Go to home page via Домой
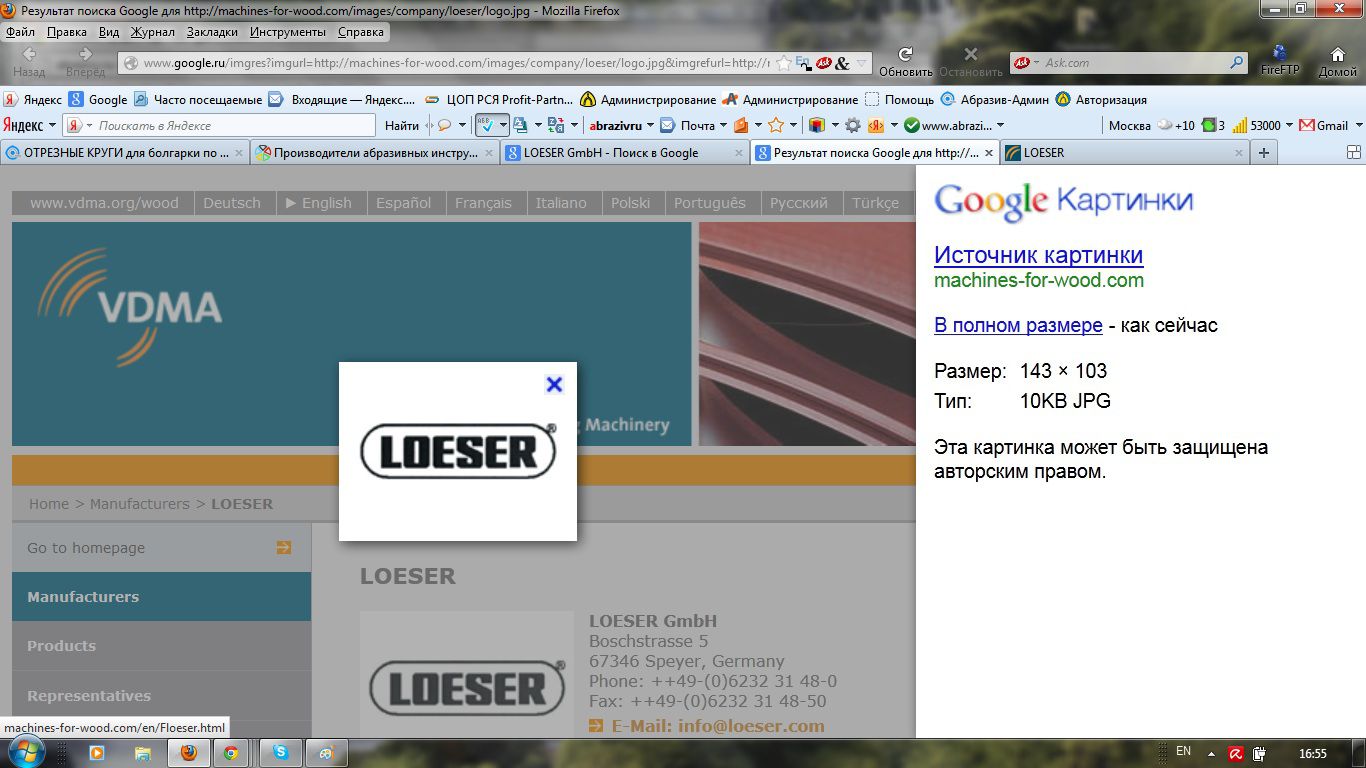 pos(1337,61)
